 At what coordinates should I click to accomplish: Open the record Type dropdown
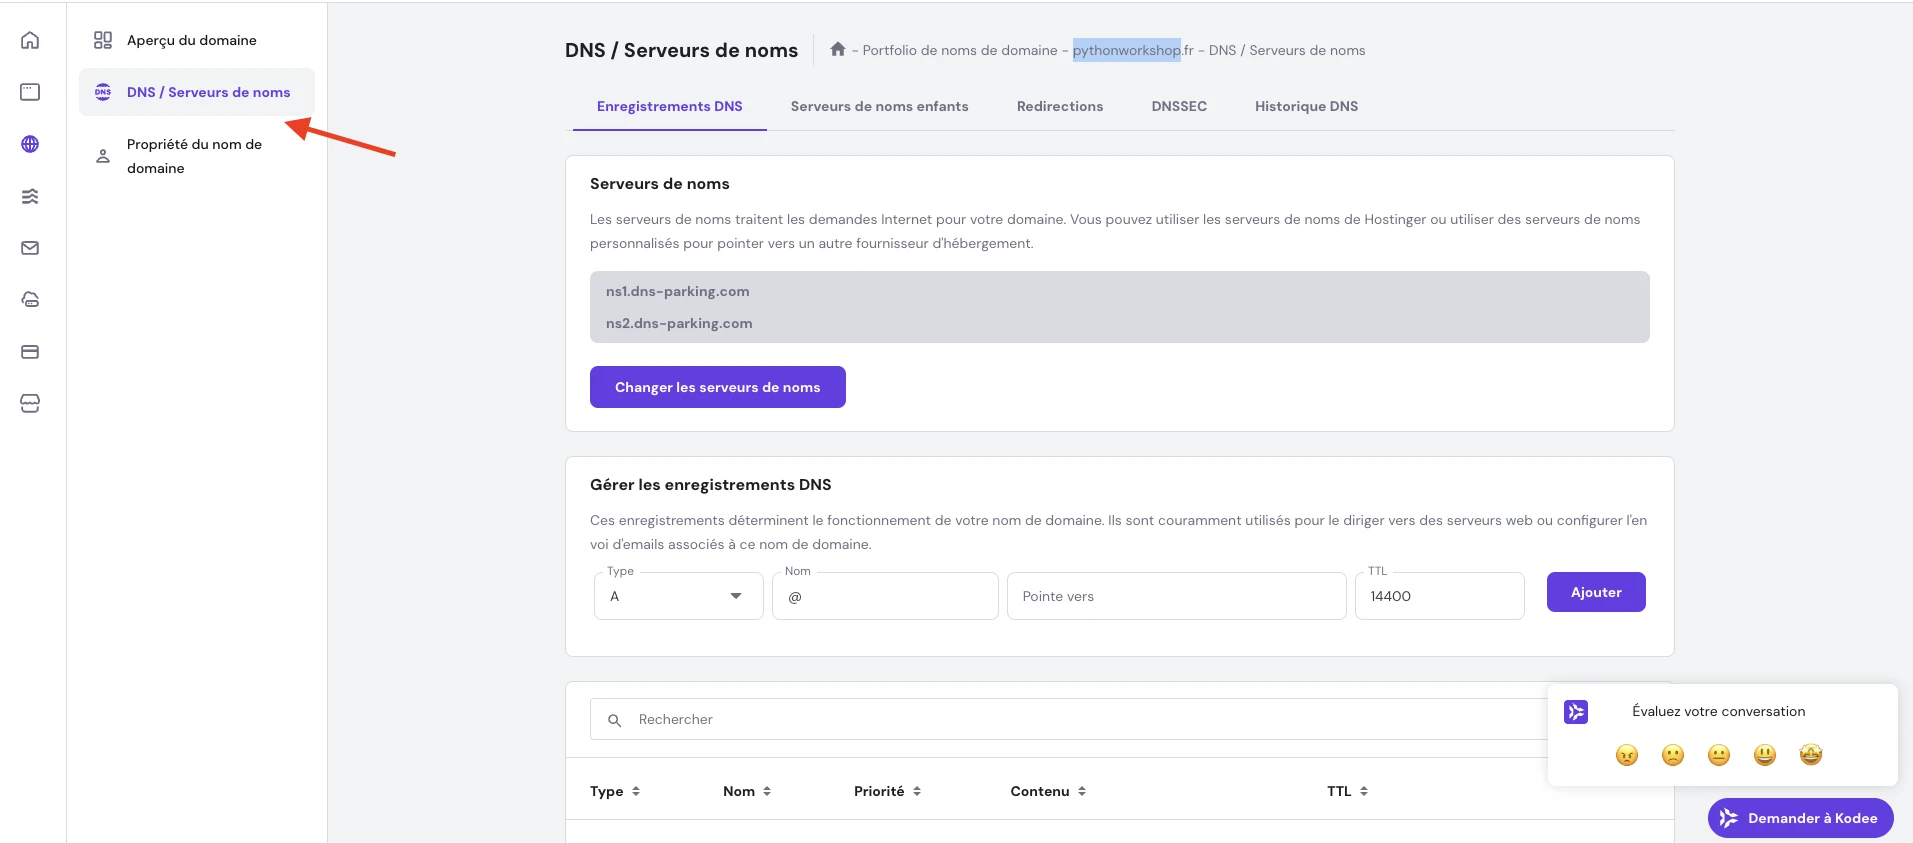point(678,596)
